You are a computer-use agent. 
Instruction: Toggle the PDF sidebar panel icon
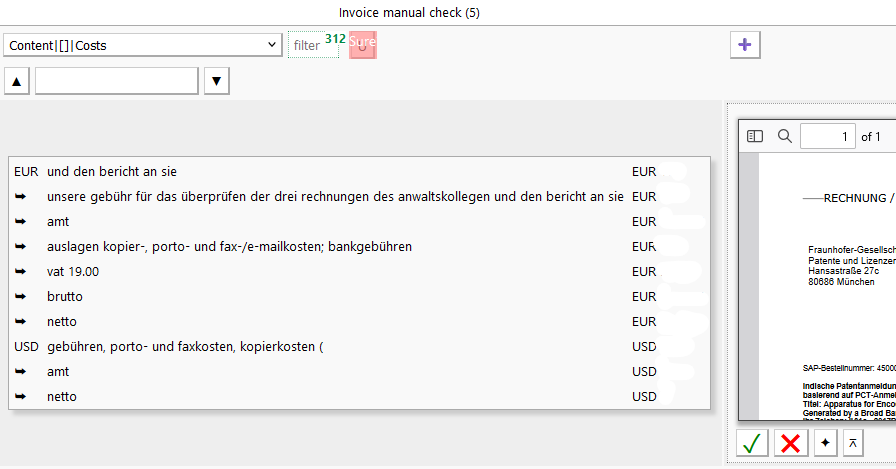click(x=755, y=136)
